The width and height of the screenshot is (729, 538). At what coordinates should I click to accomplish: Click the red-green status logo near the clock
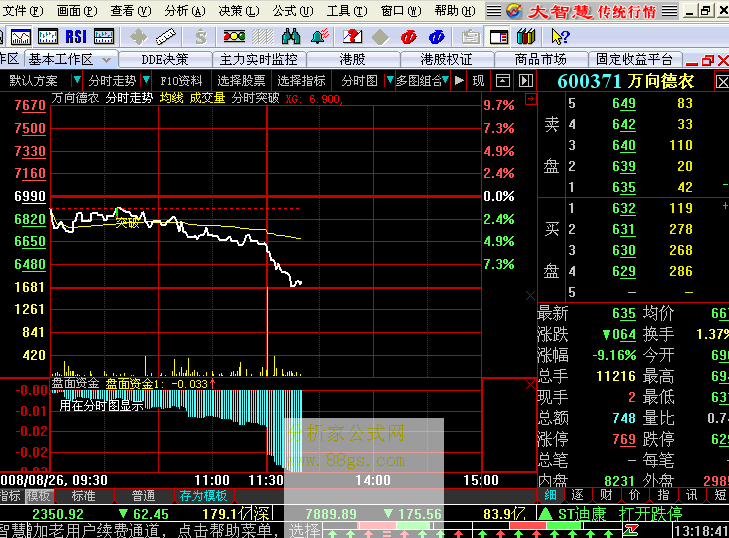tap(631, 530)
